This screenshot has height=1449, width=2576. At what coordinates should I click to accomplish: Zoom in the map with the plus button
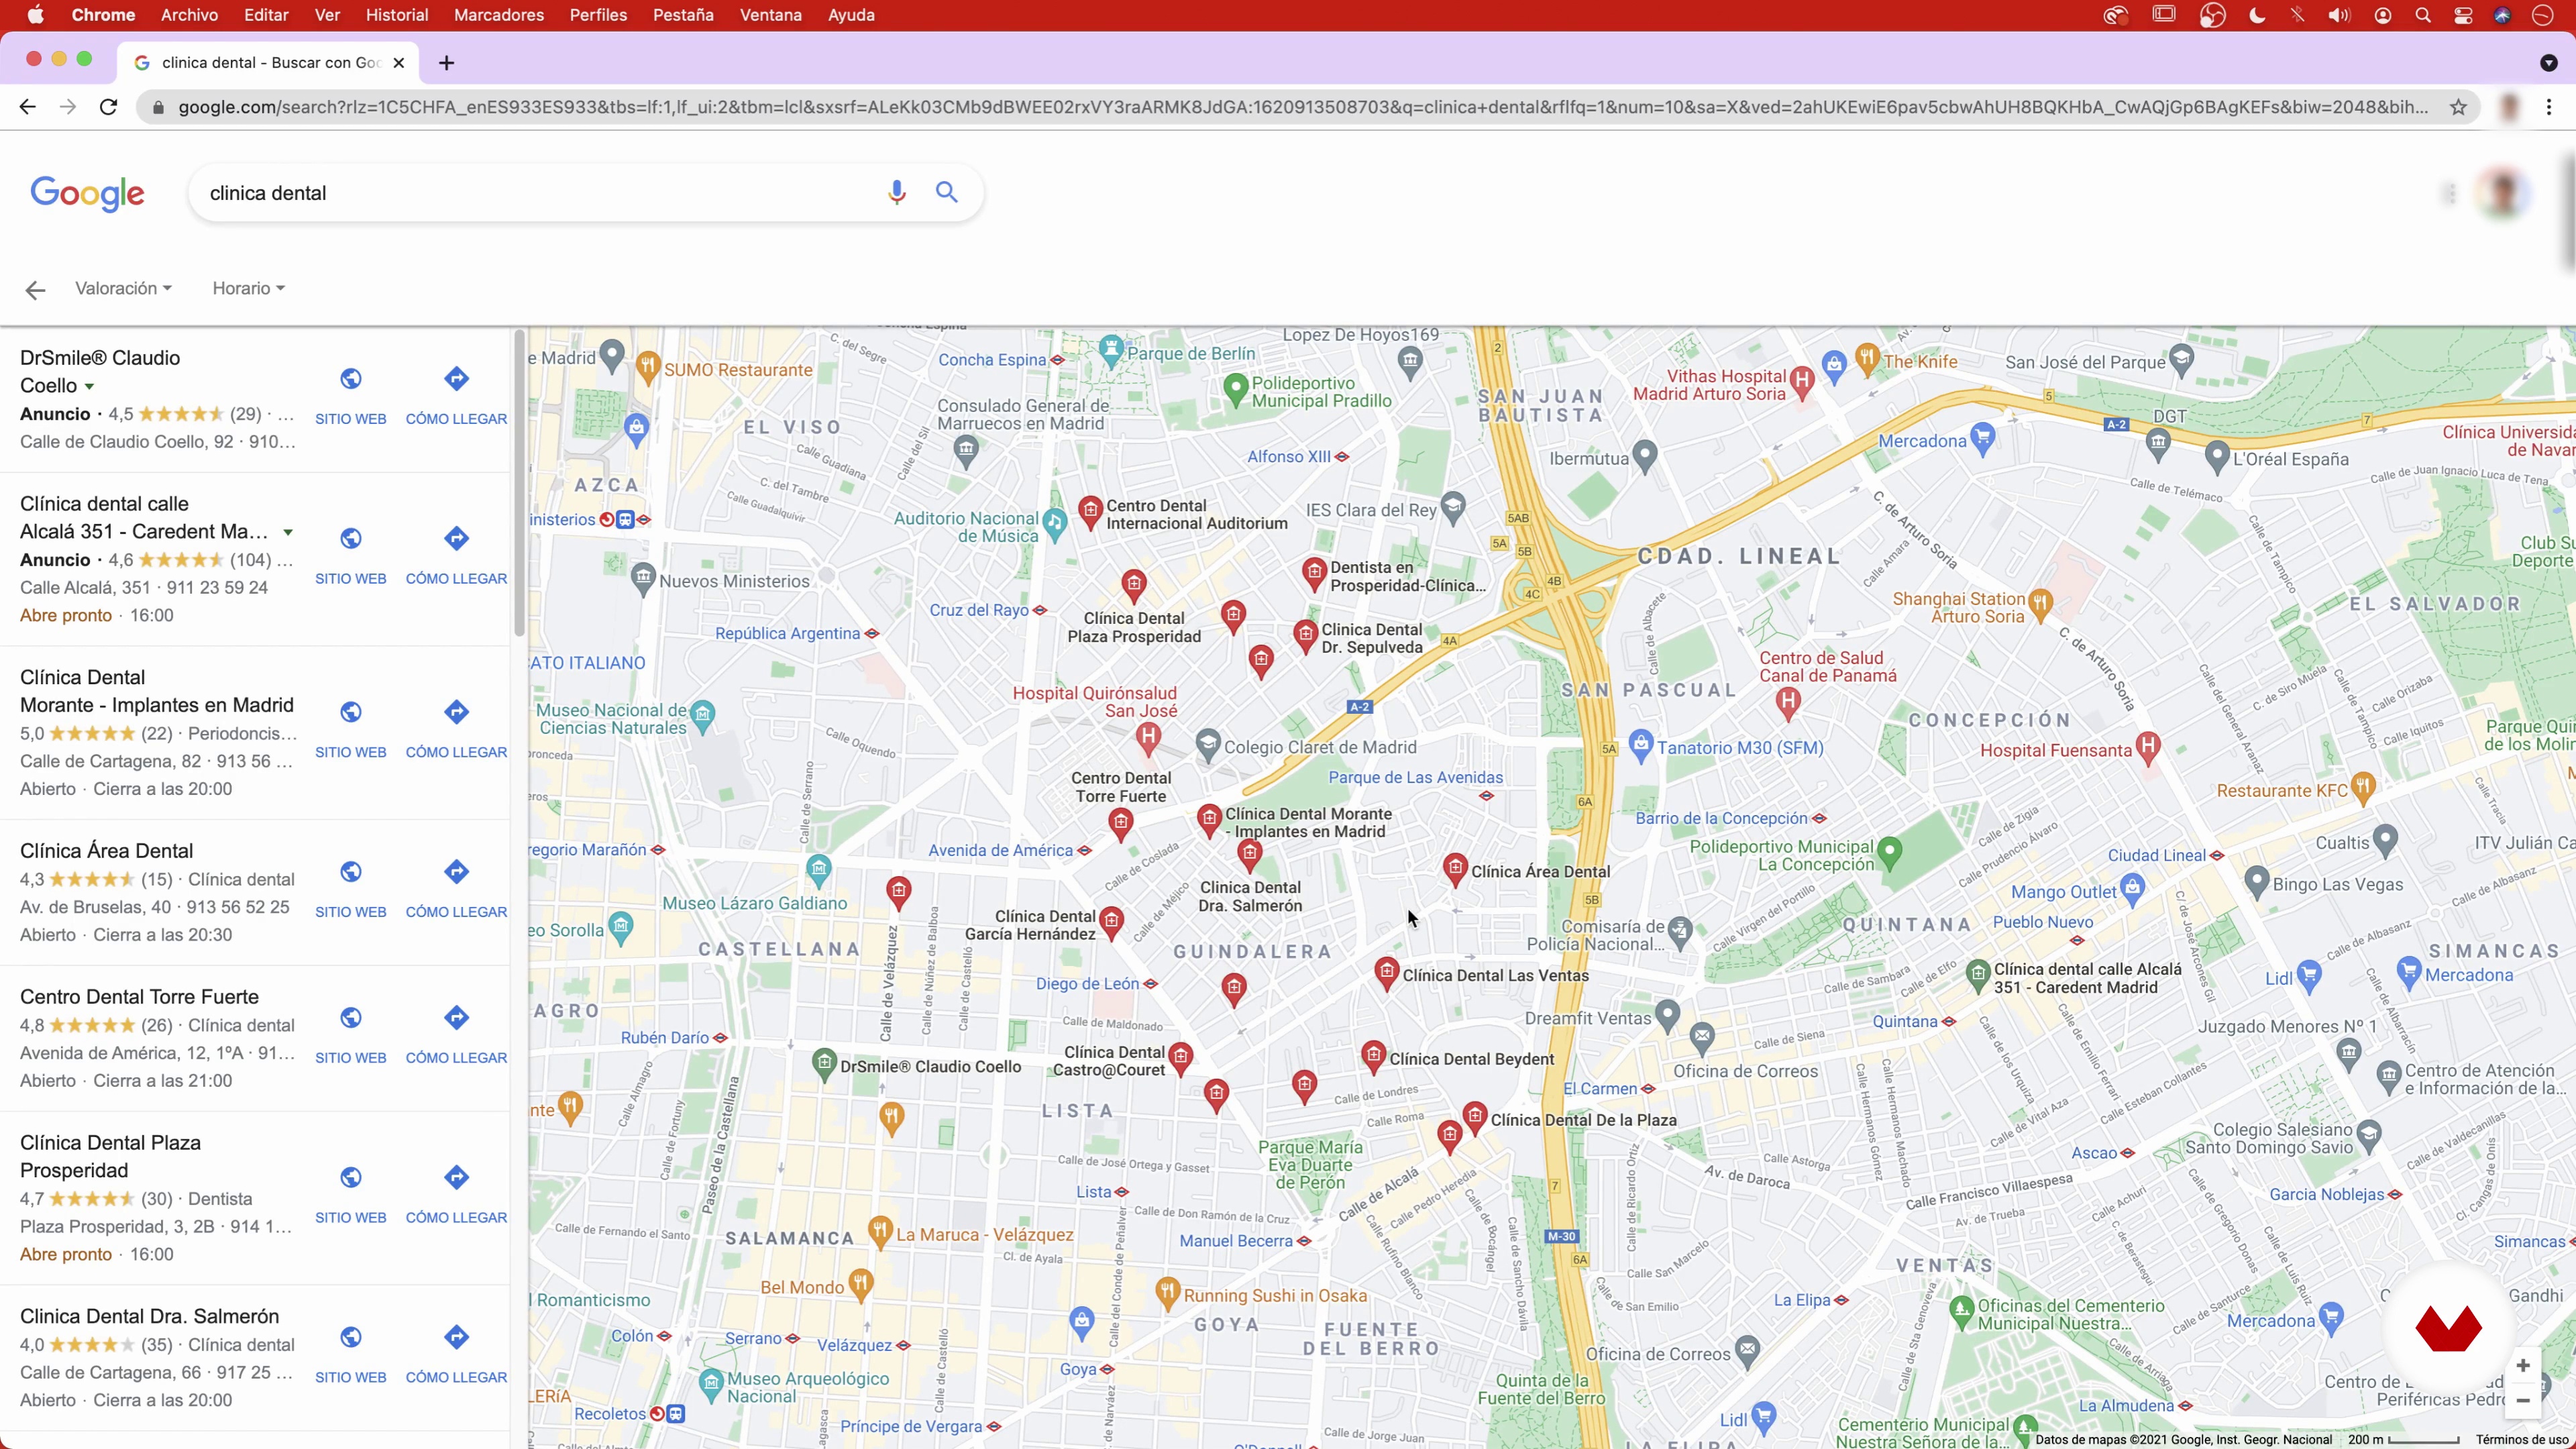[2523, 1366]
